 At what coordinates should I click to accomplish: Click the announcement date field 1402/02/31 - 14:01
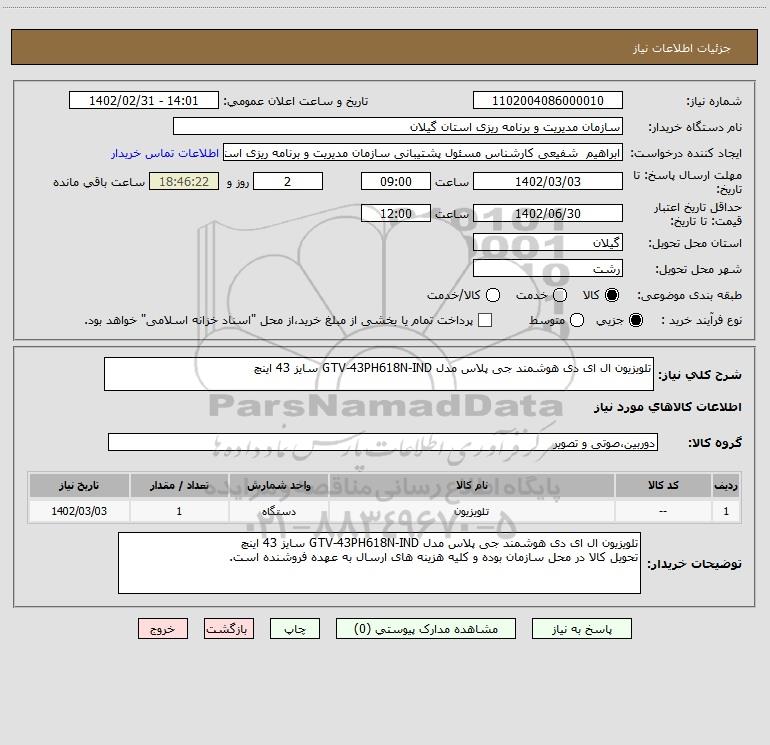point(143,101)
